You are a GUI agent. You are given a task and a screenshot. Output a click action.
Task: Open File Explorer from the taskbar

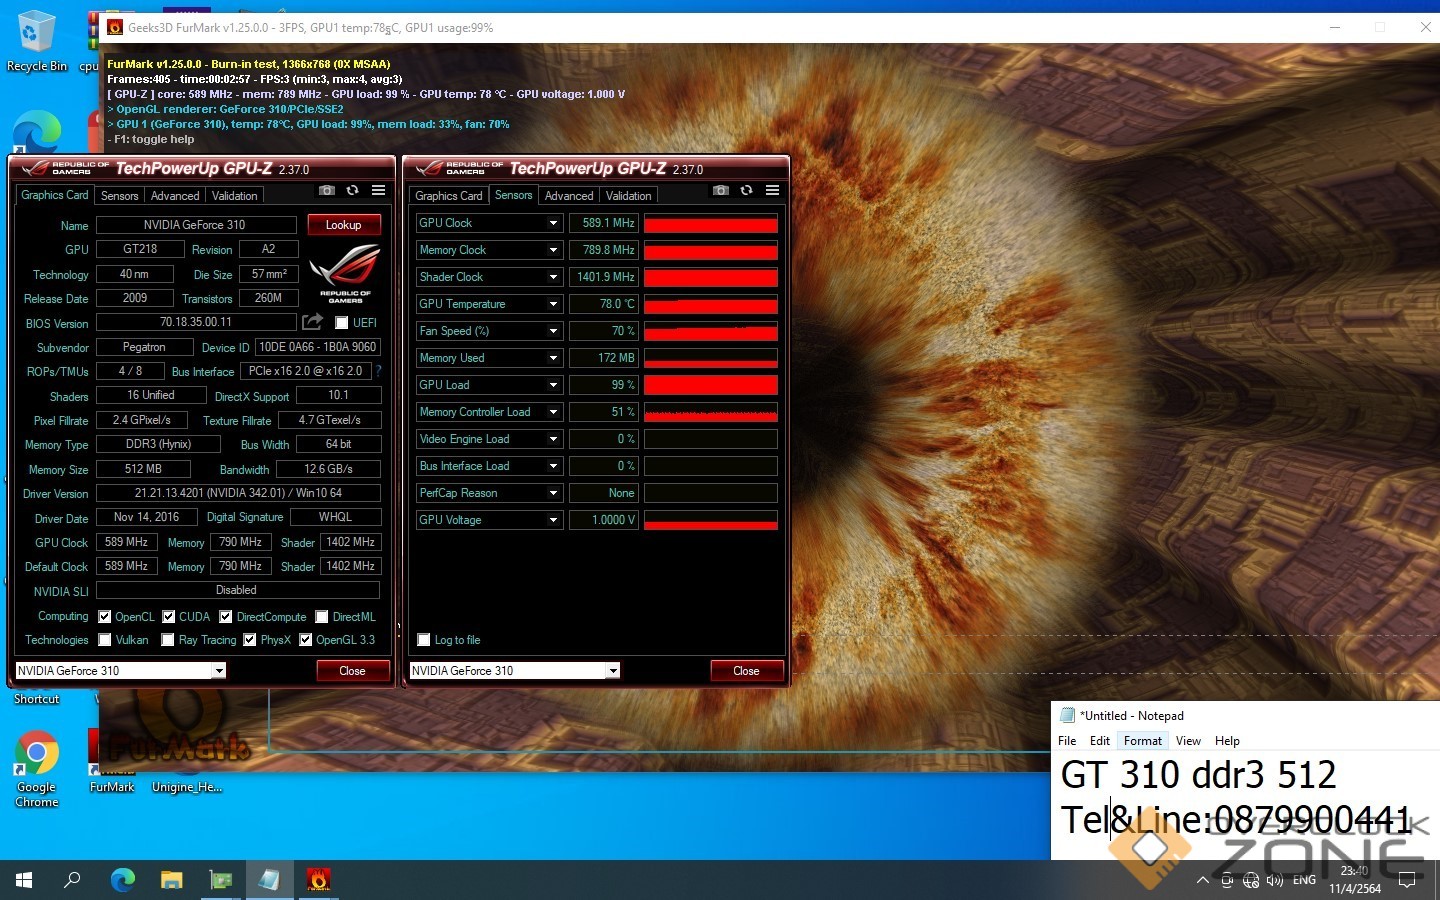click(171, 880)
